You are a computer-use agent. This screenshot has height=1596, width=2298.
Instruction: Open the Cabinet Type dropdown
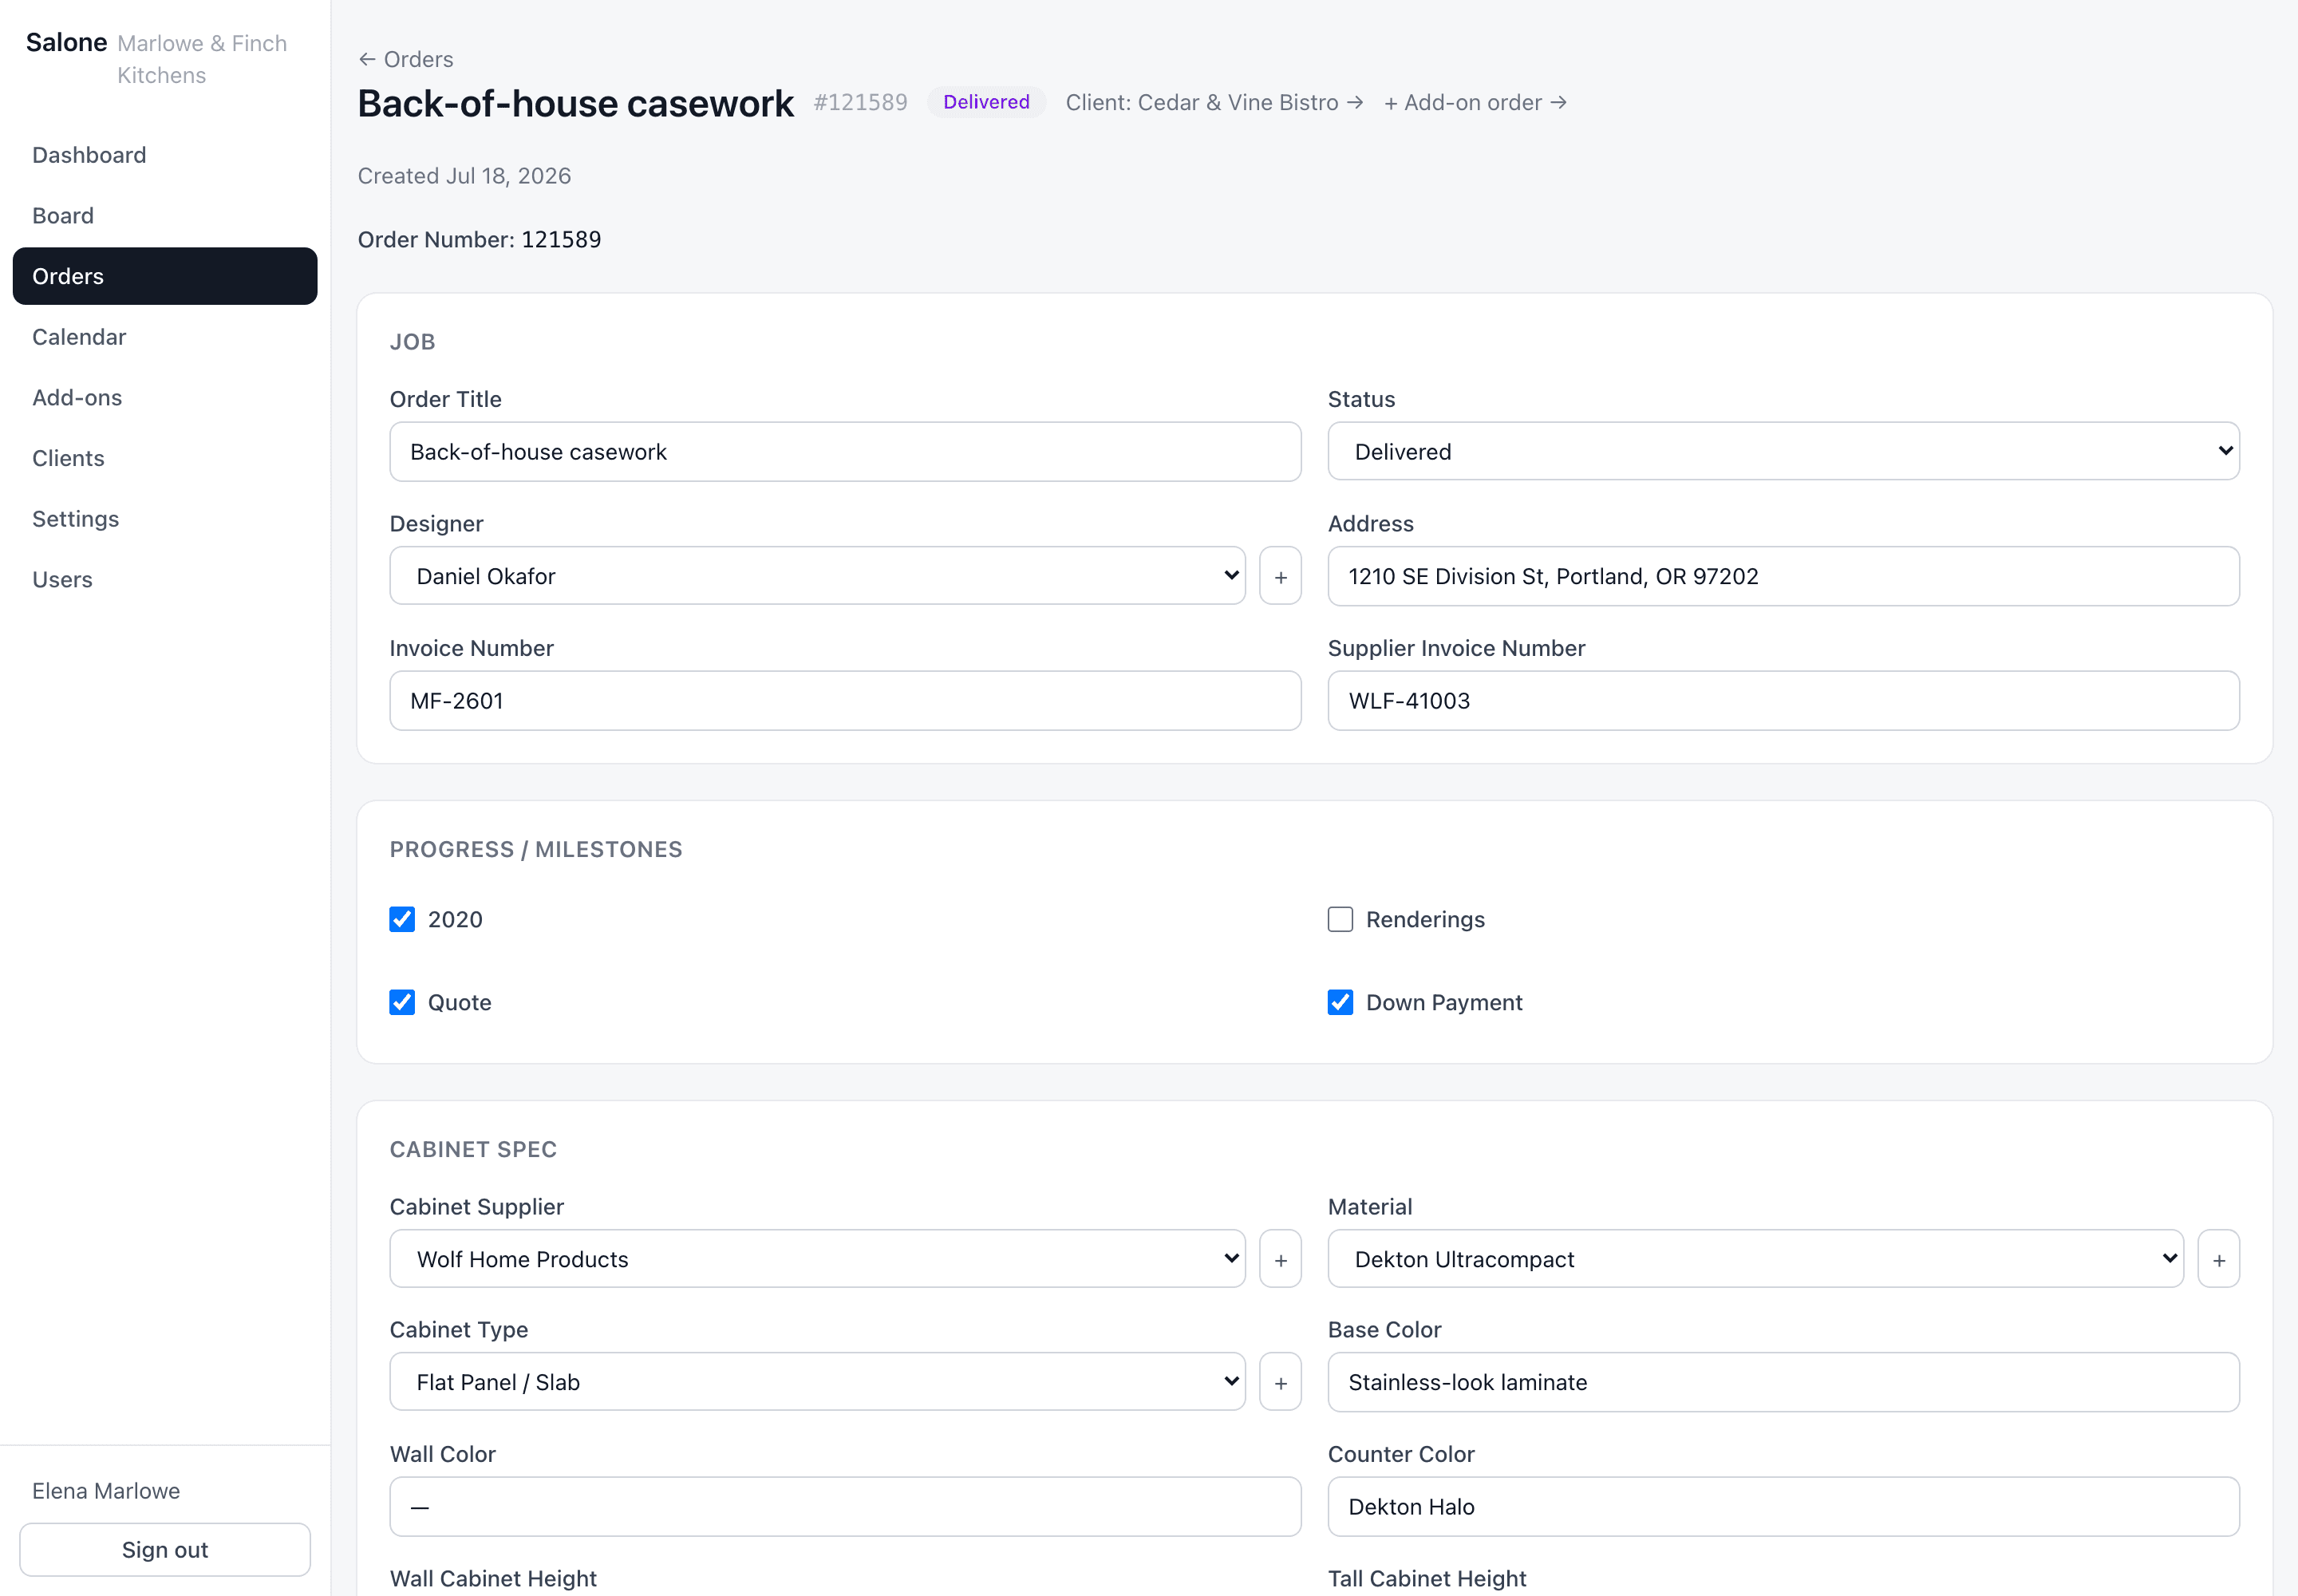click(817, 1382)
